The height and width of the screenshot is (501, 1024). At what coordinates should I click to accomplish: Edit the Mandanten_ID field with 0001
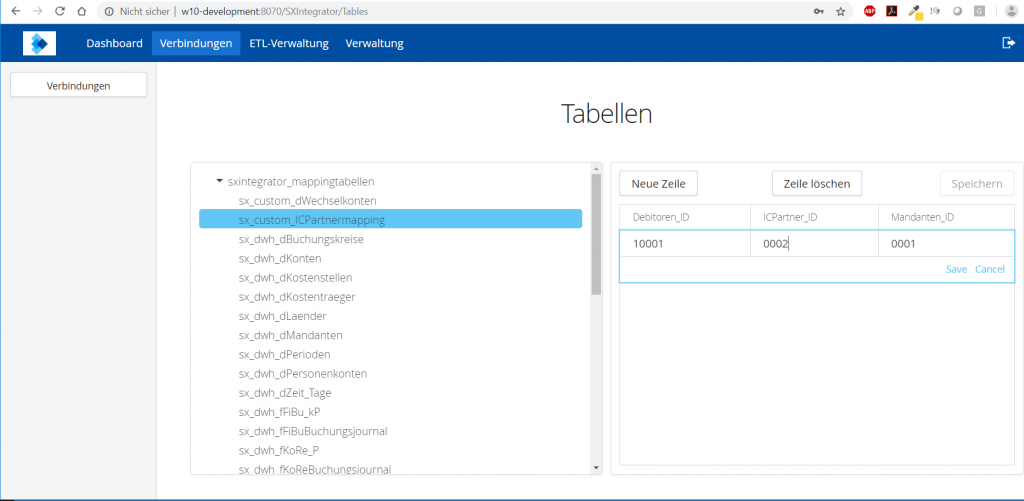click(946, 244)
